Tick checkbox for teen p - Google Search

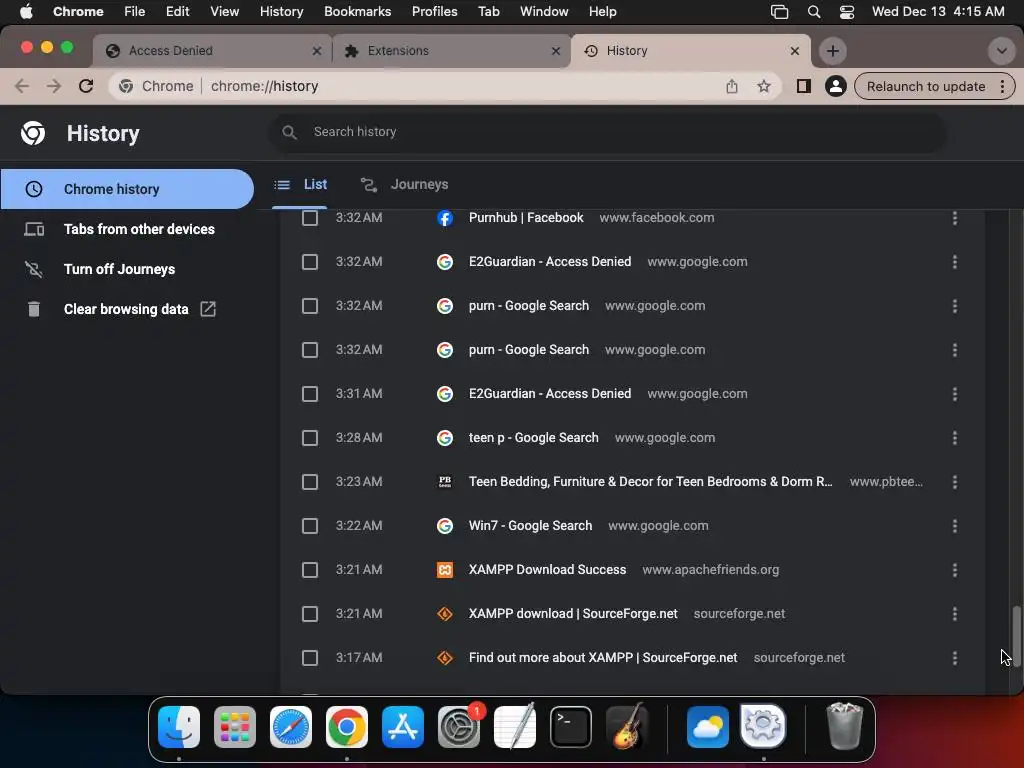pos(310,438)
